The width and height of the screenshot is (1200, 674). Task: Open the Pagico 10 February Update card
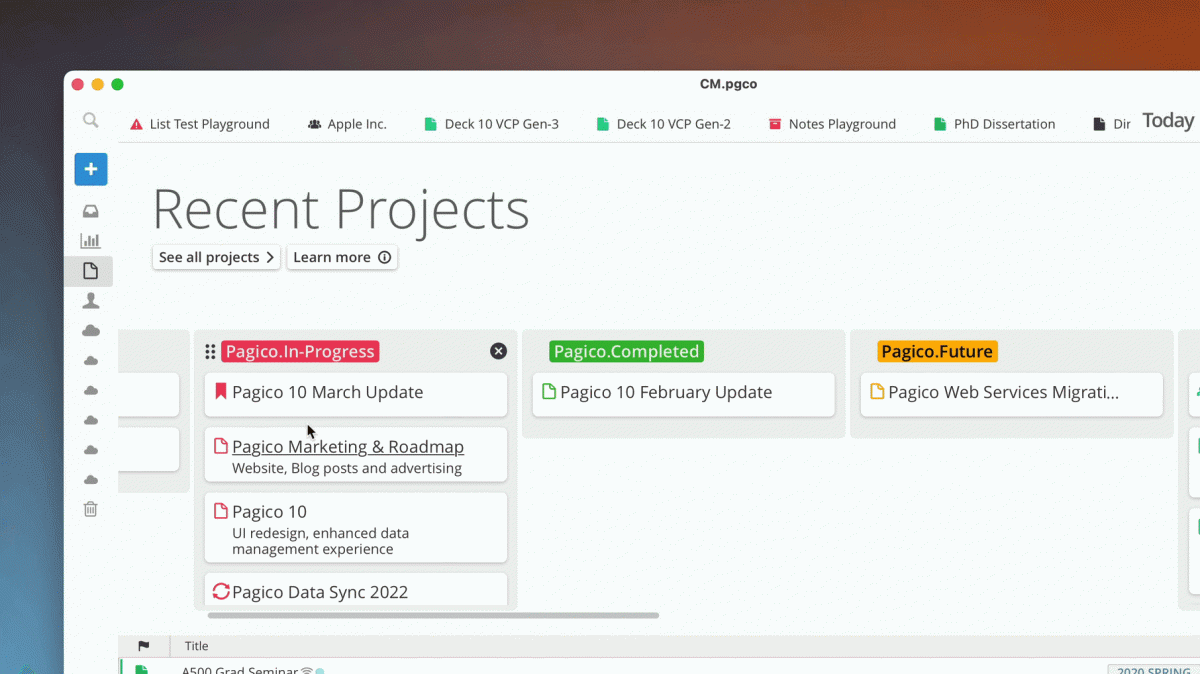point(666,392)
